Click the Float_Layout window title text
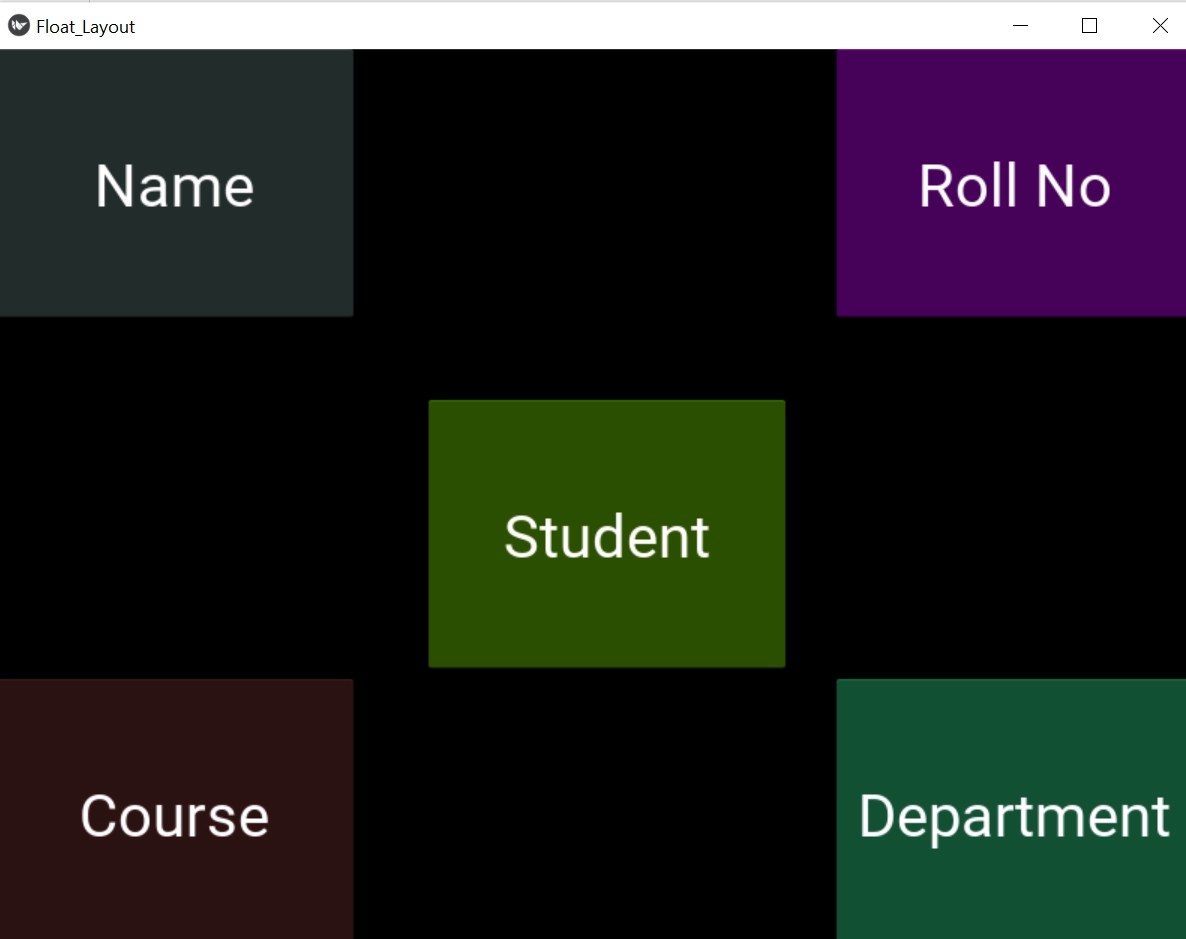Image resolution: width=1186 pixels, height=939 pixels. 85,26
